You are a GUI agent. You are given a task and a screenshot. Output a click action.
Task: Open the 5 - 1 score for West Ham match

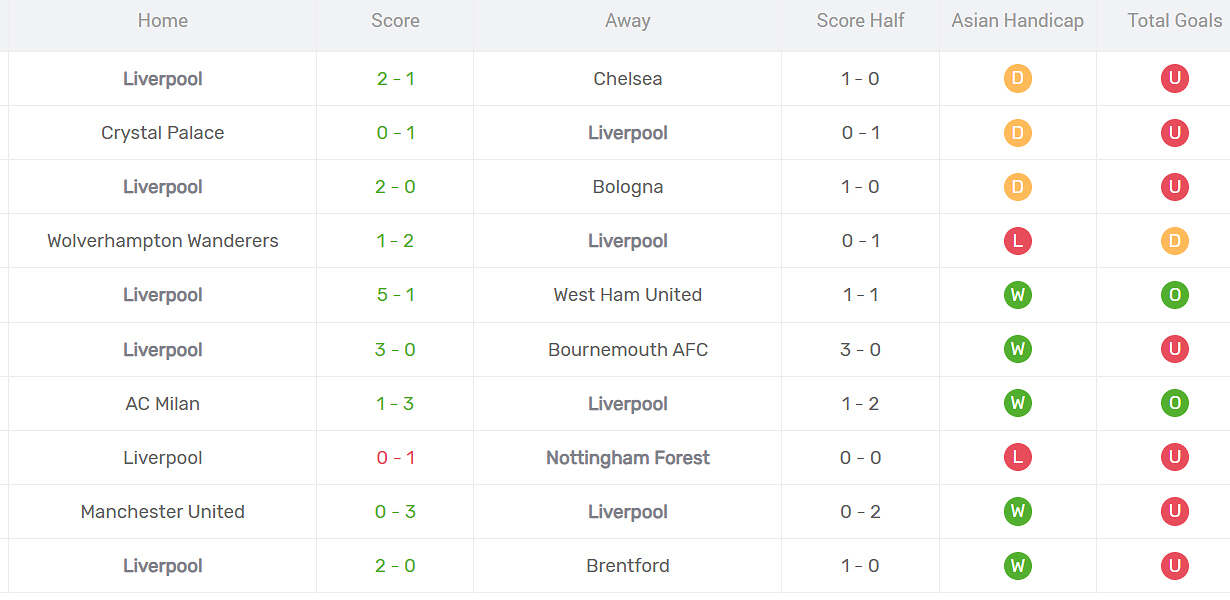tap(395, 295)
